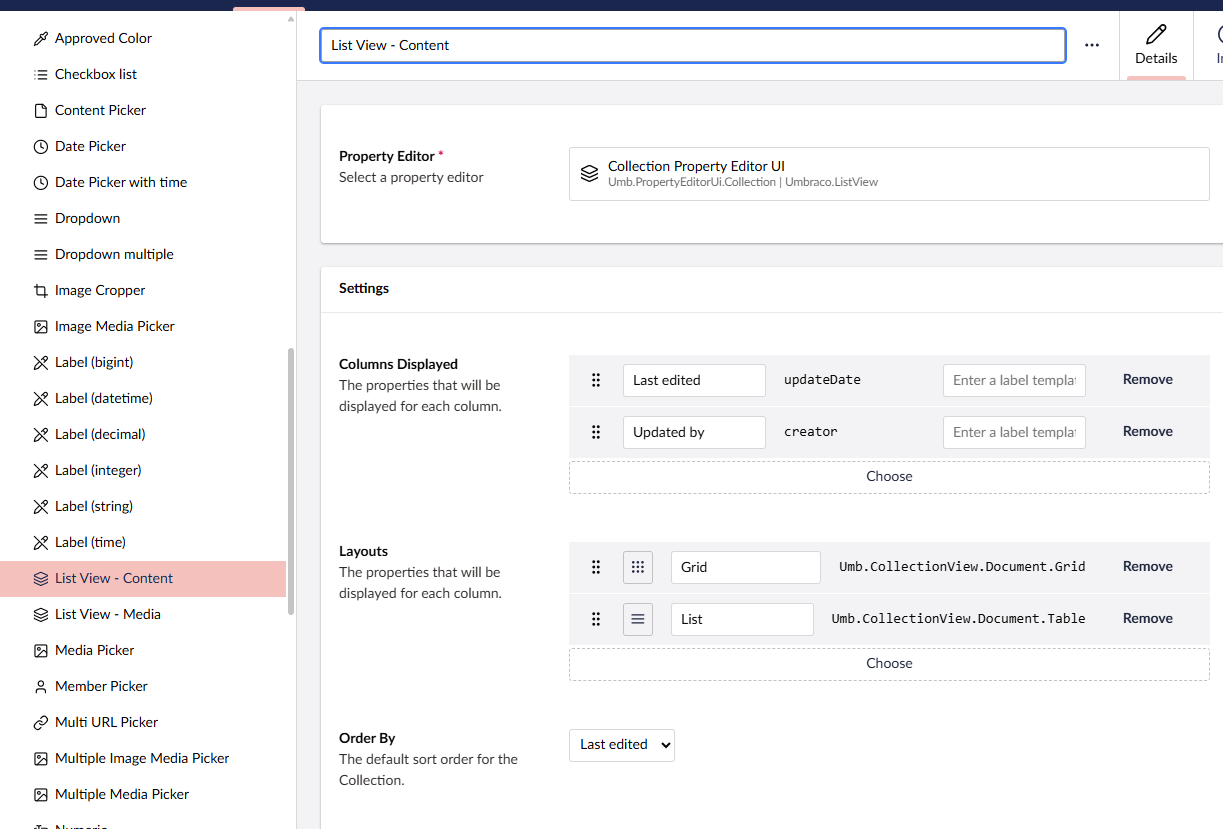
Task: Click drag handle icon for Updated by column
Action: (596, 432)
